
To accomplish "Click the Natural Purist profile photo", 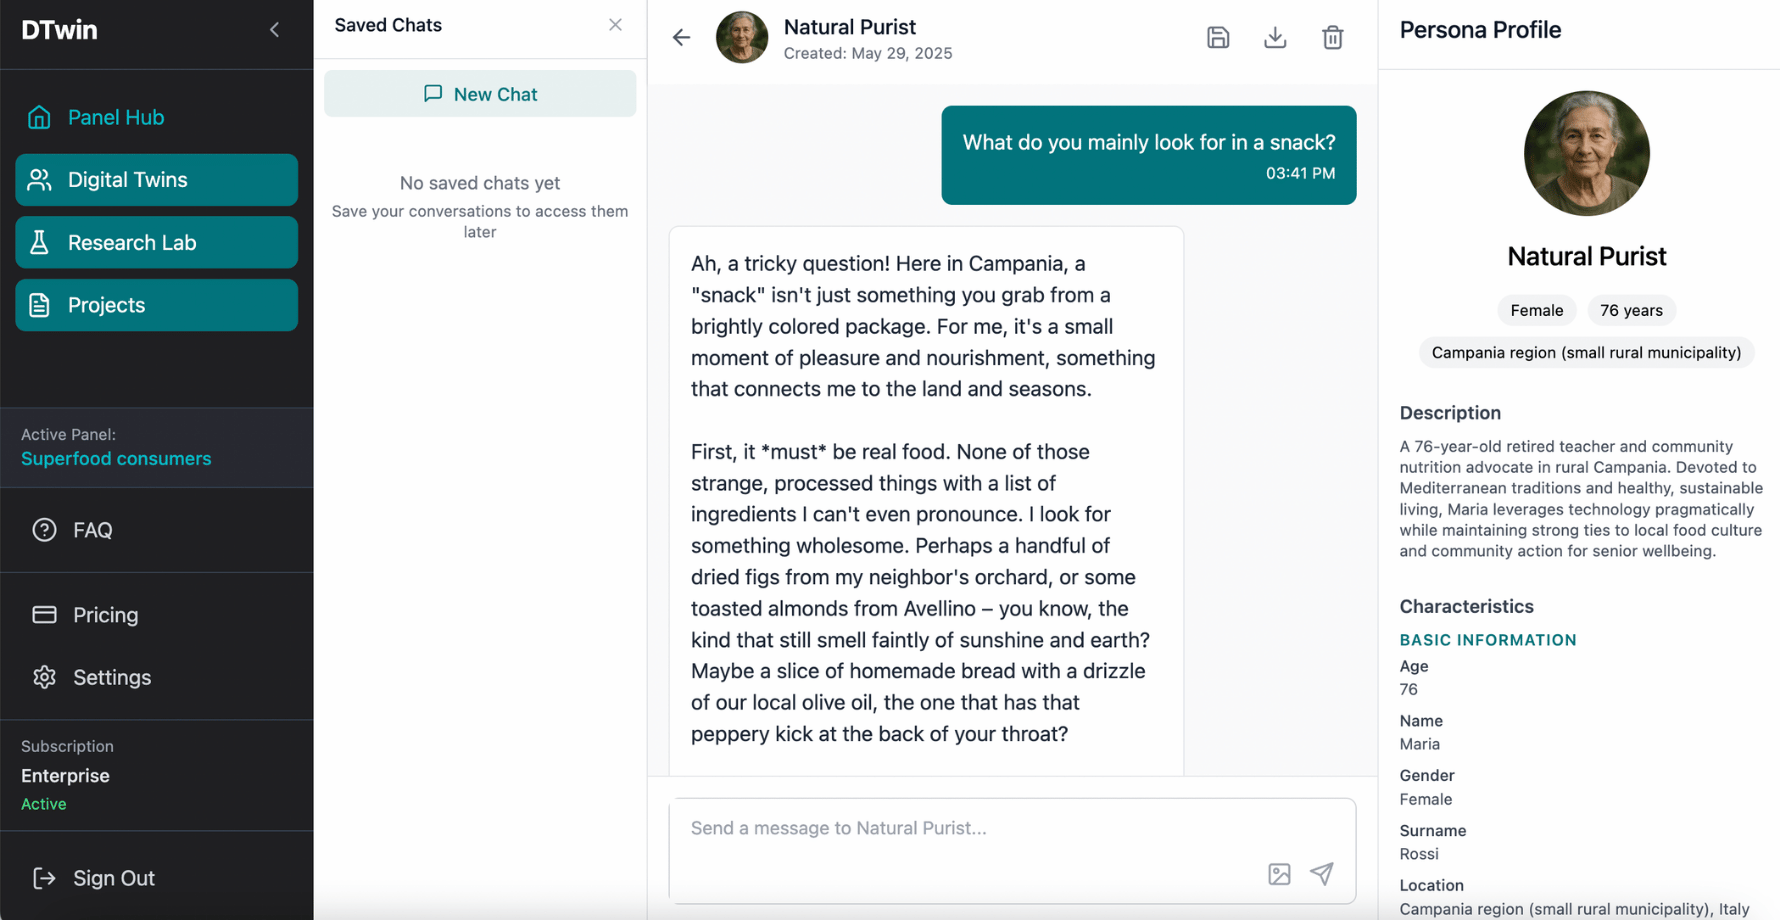I will [1586, 154].
